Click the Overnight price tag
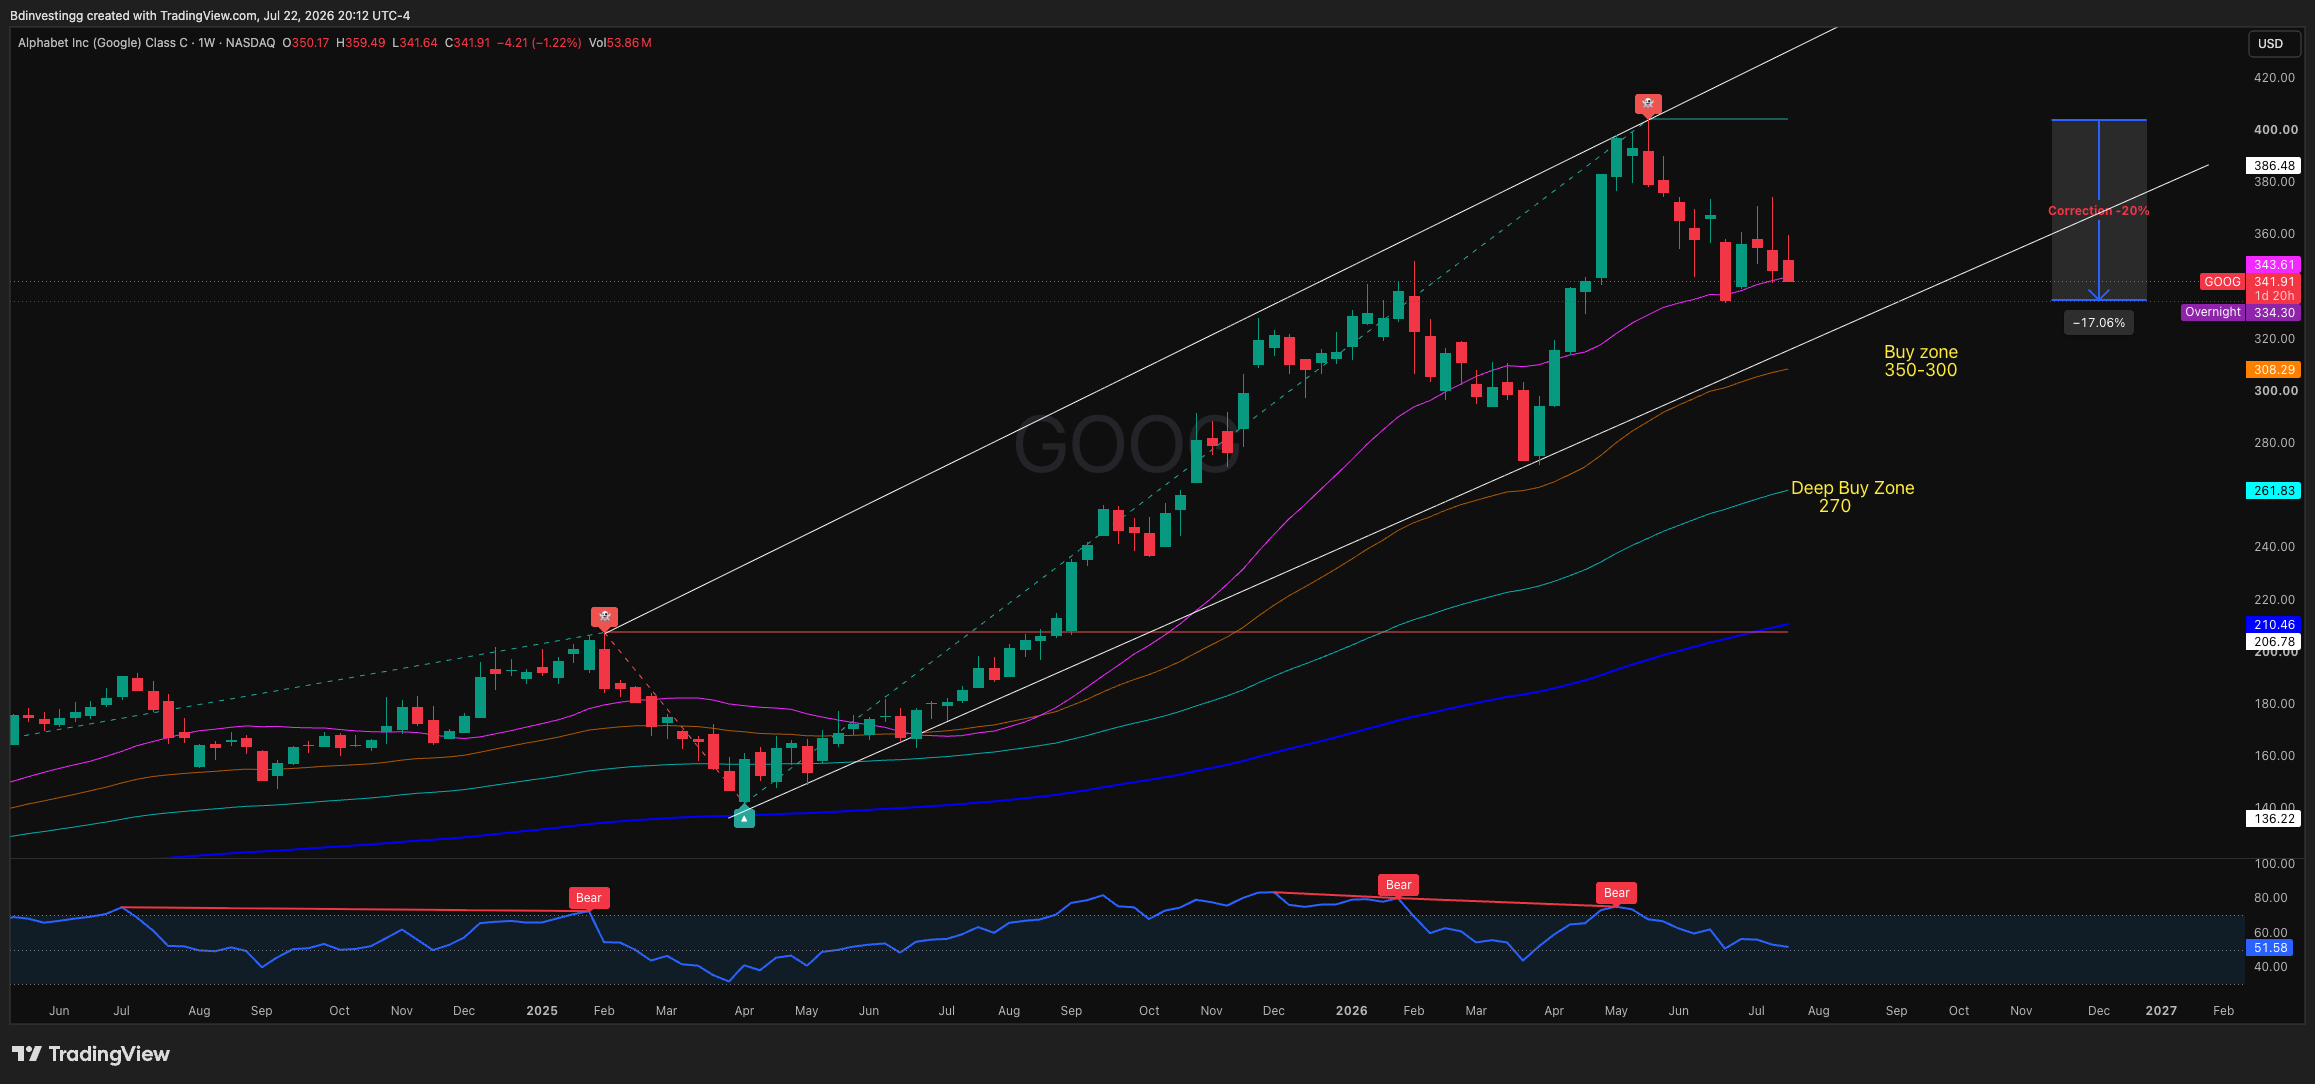 [2213, 312]
